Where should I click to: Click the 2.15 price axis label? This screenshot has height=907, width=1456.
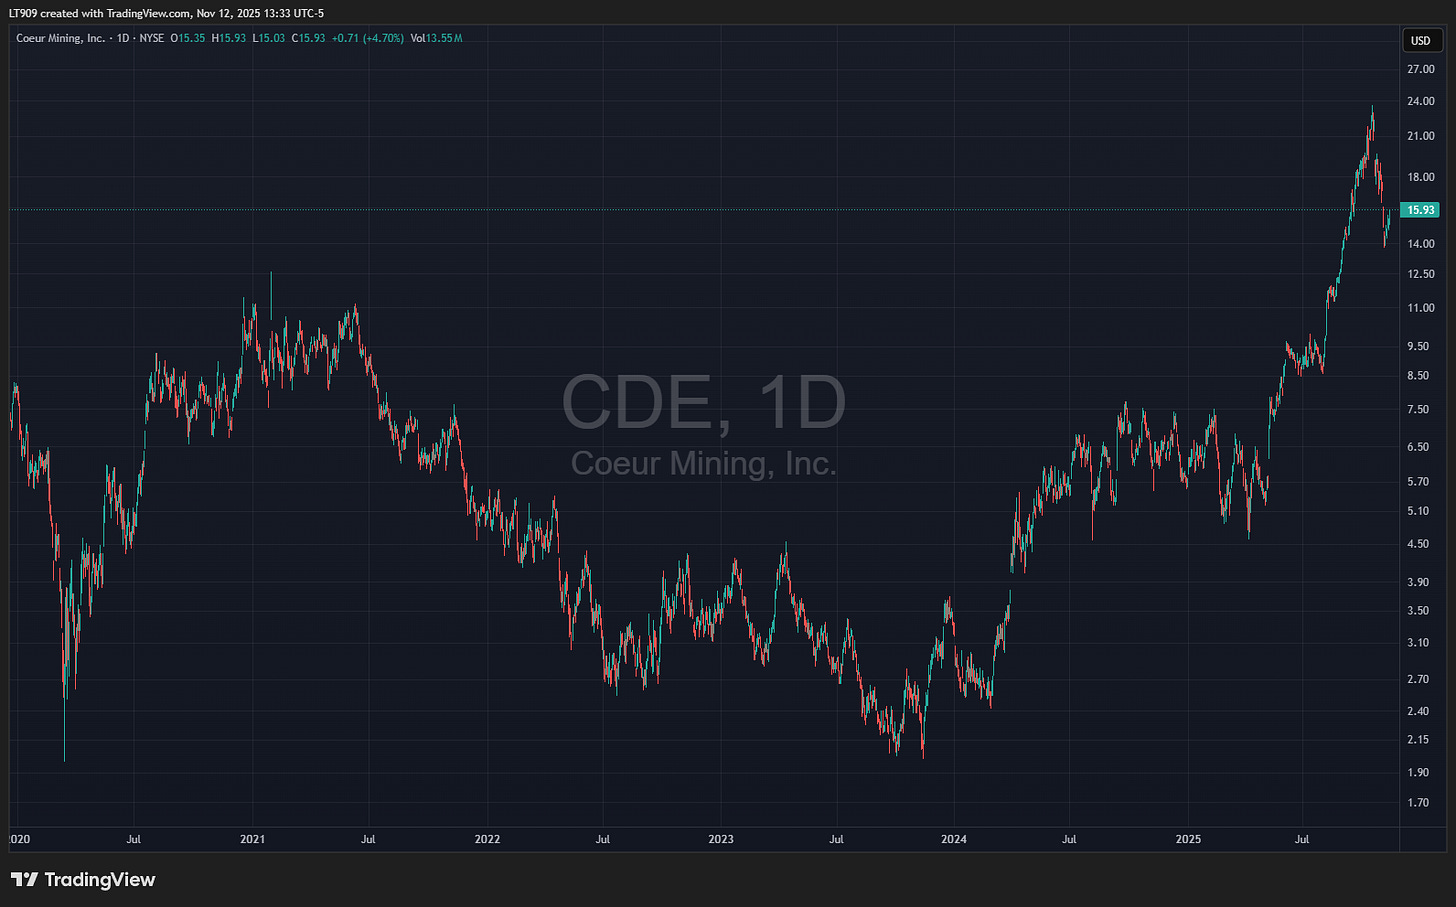pyautogui.click(x=1418, y=739)
